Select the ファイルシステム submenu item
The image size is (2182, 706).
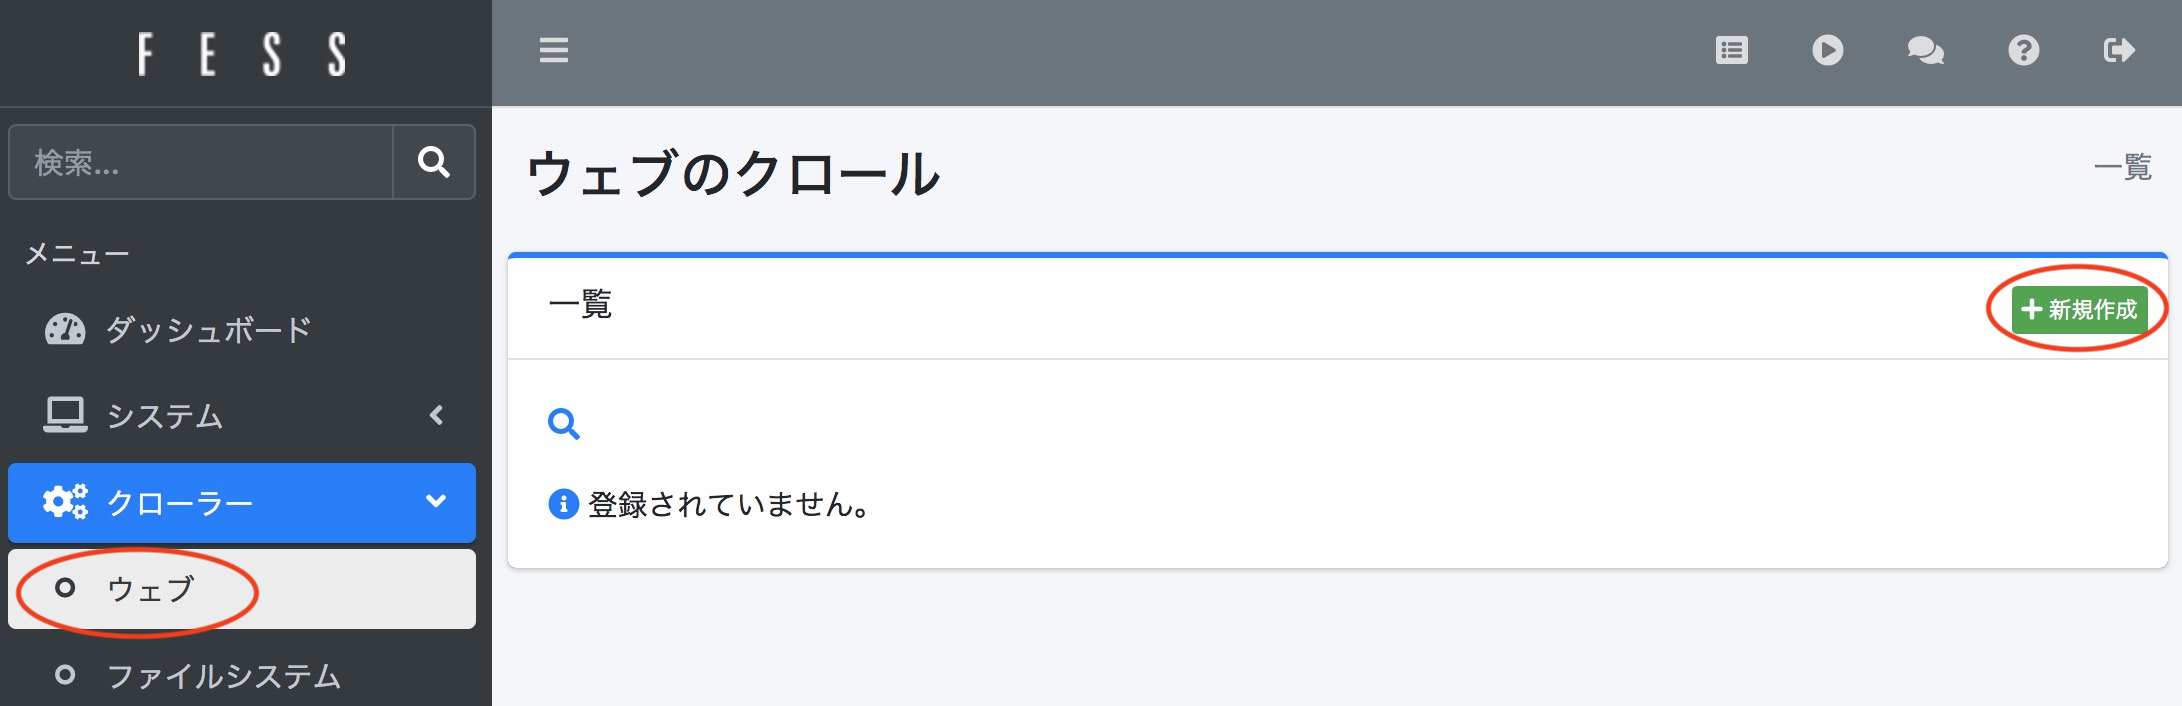coord(223,676)
